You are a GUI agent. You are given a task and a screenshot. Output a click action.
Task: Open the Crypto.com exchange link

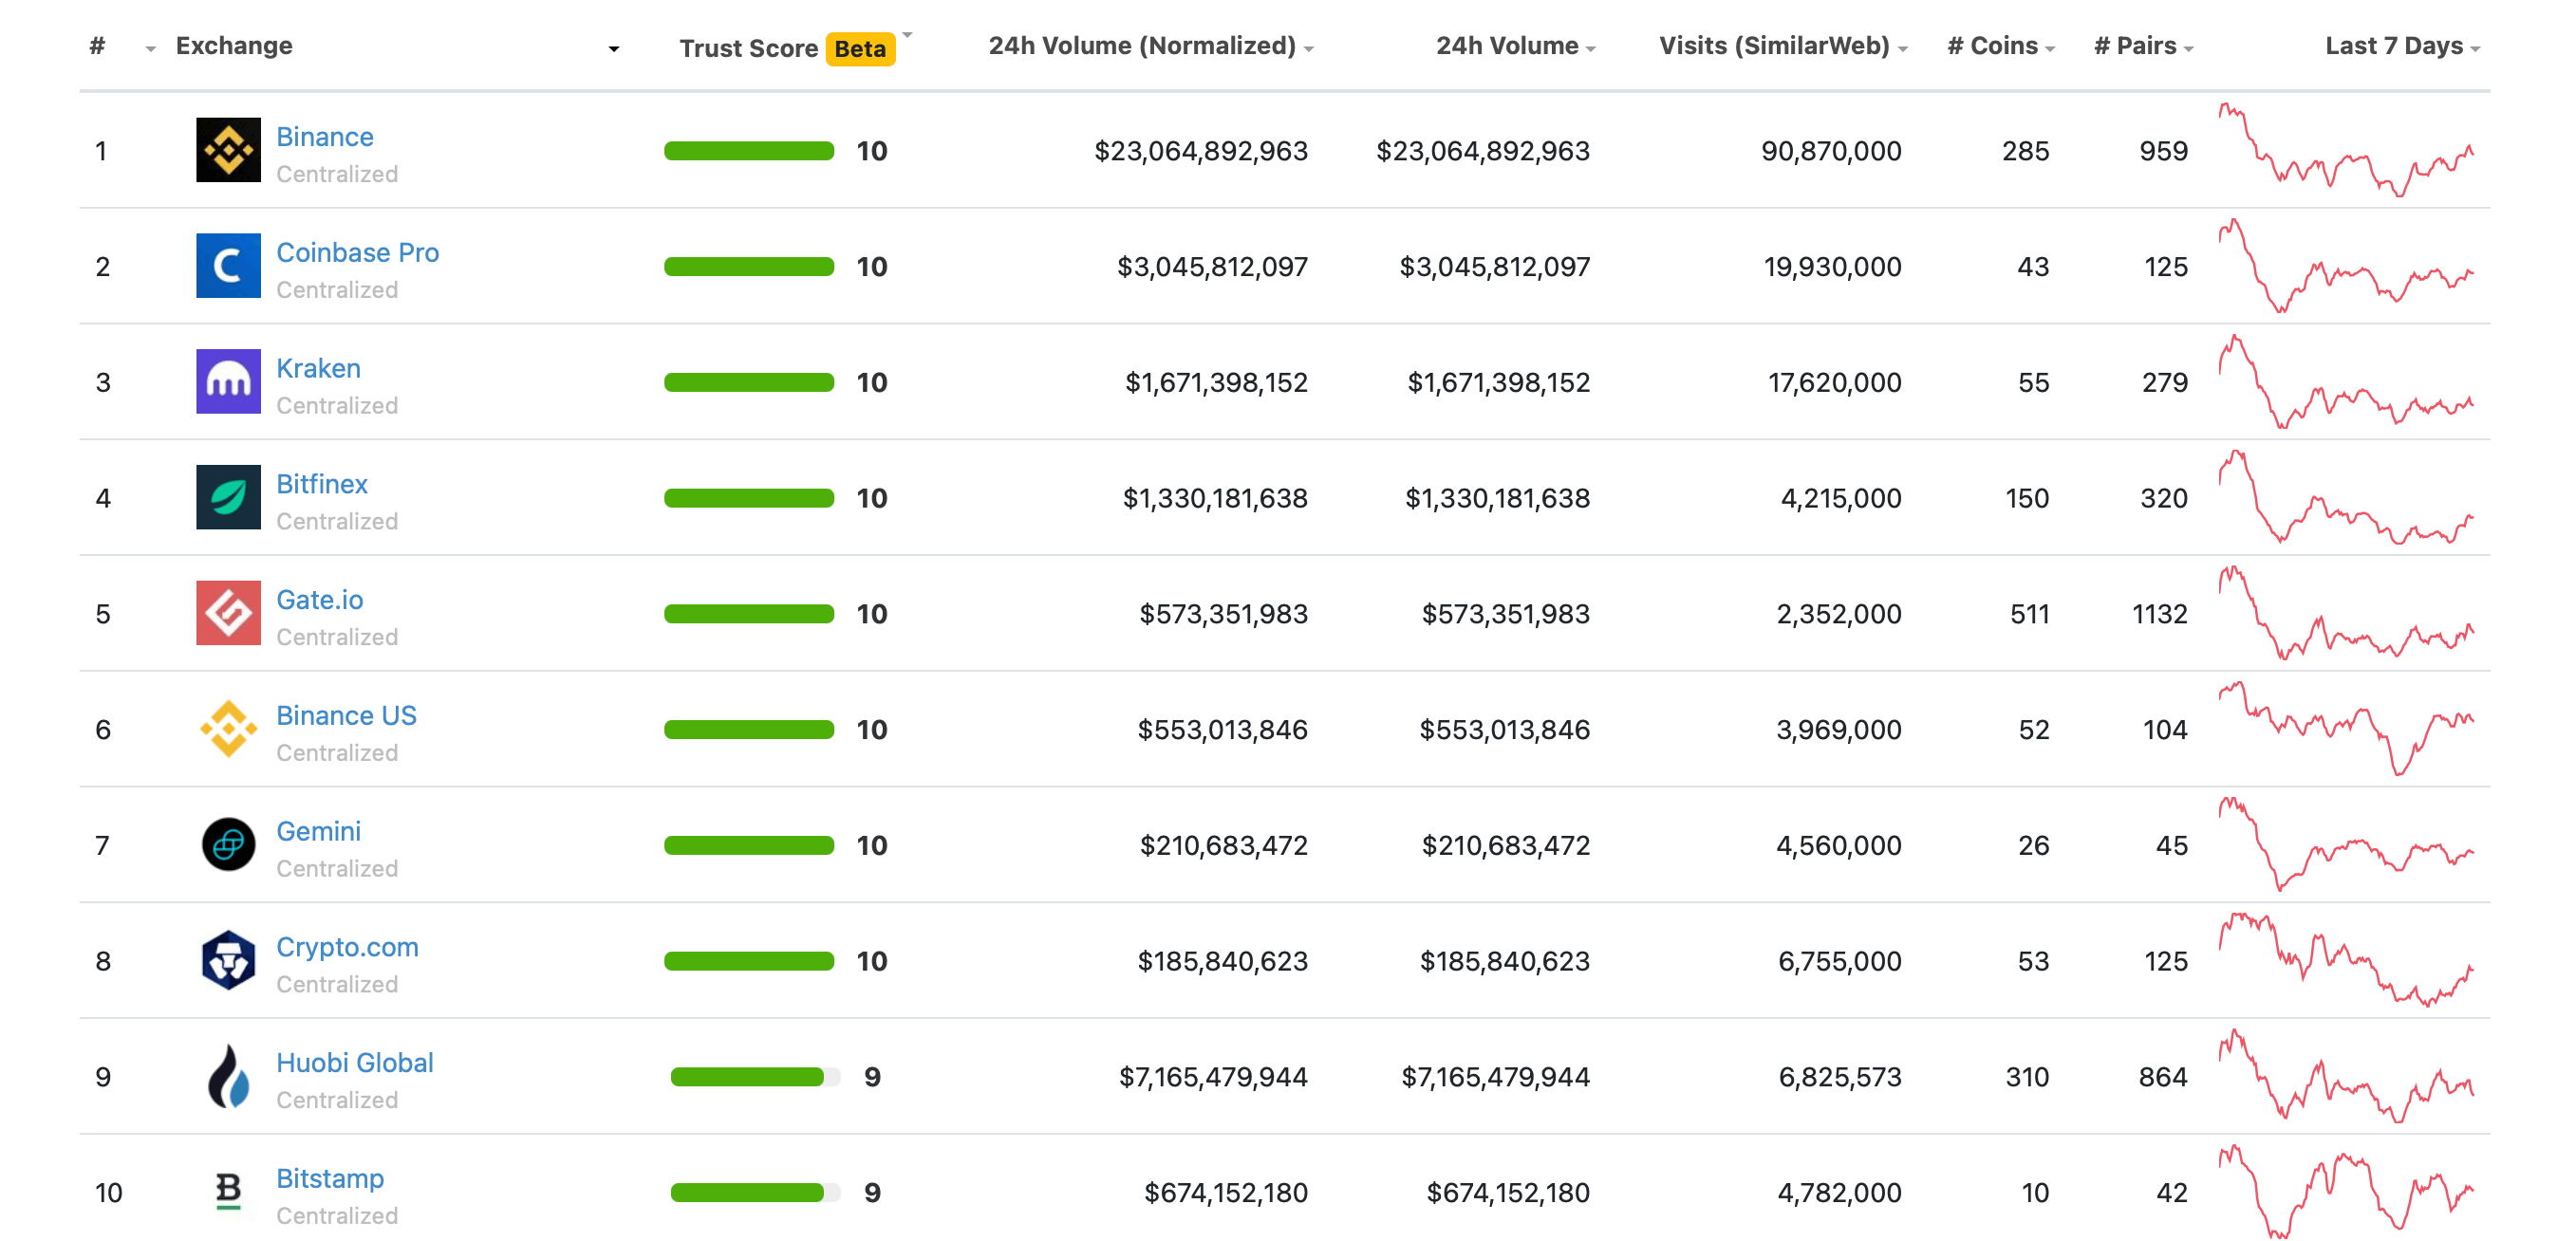pos(347,948)
